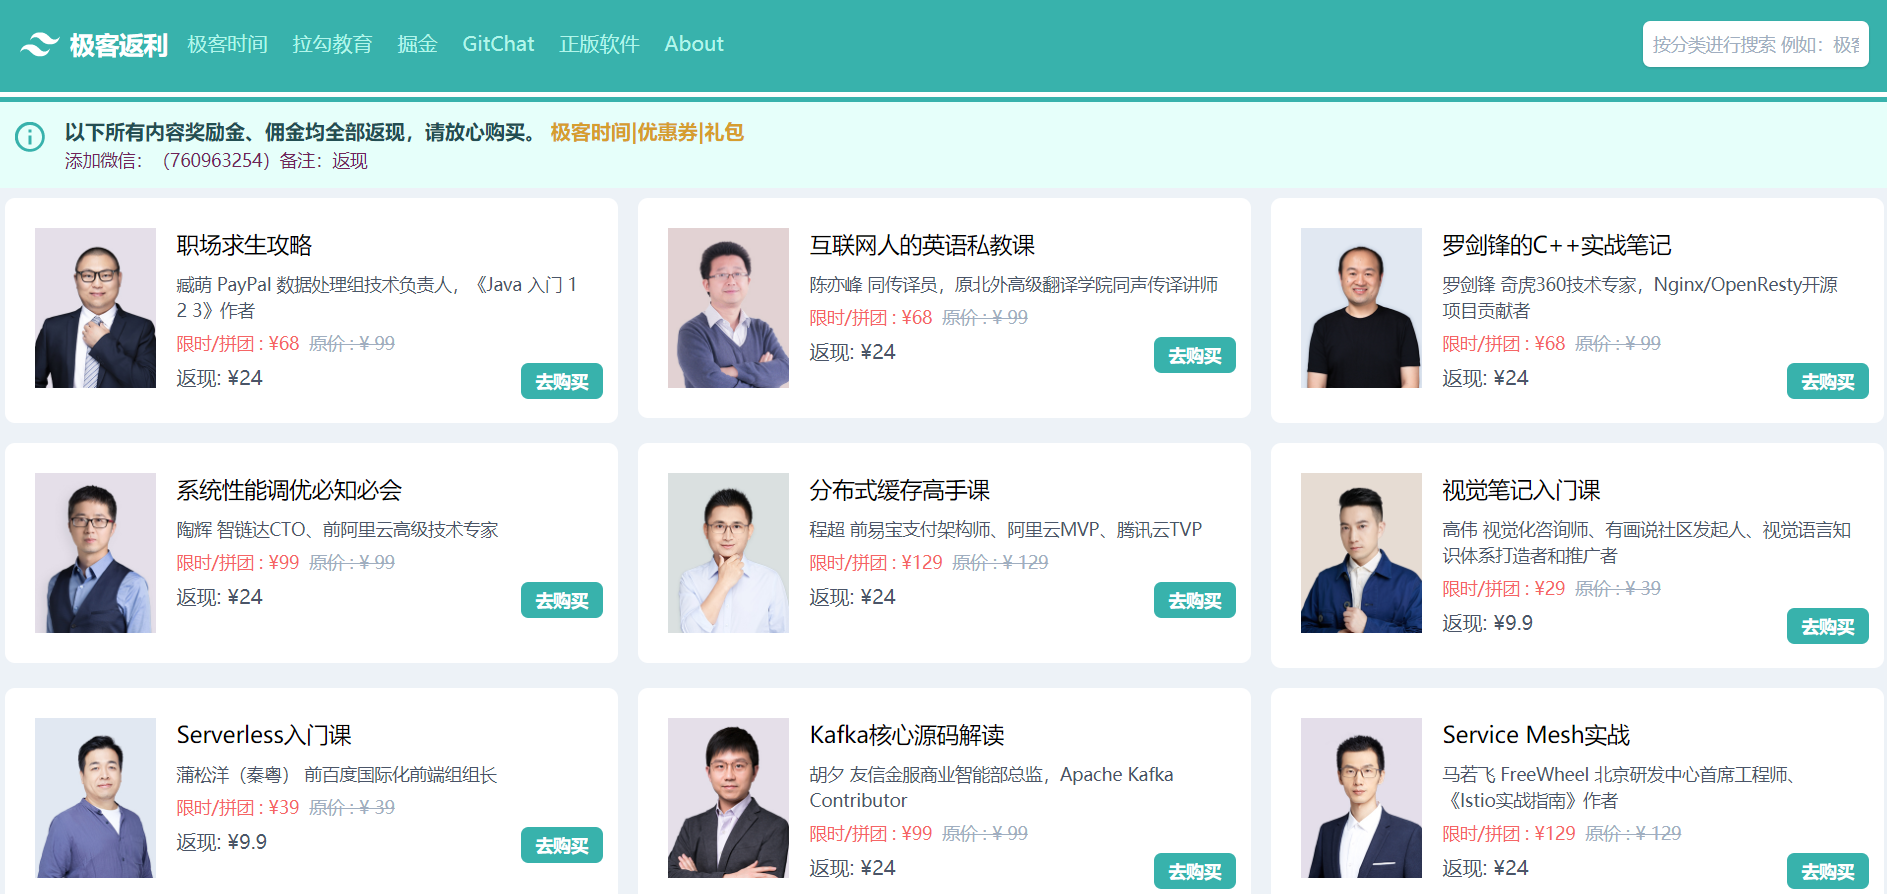Go to the 掘金 nav item

coord(417,44)
